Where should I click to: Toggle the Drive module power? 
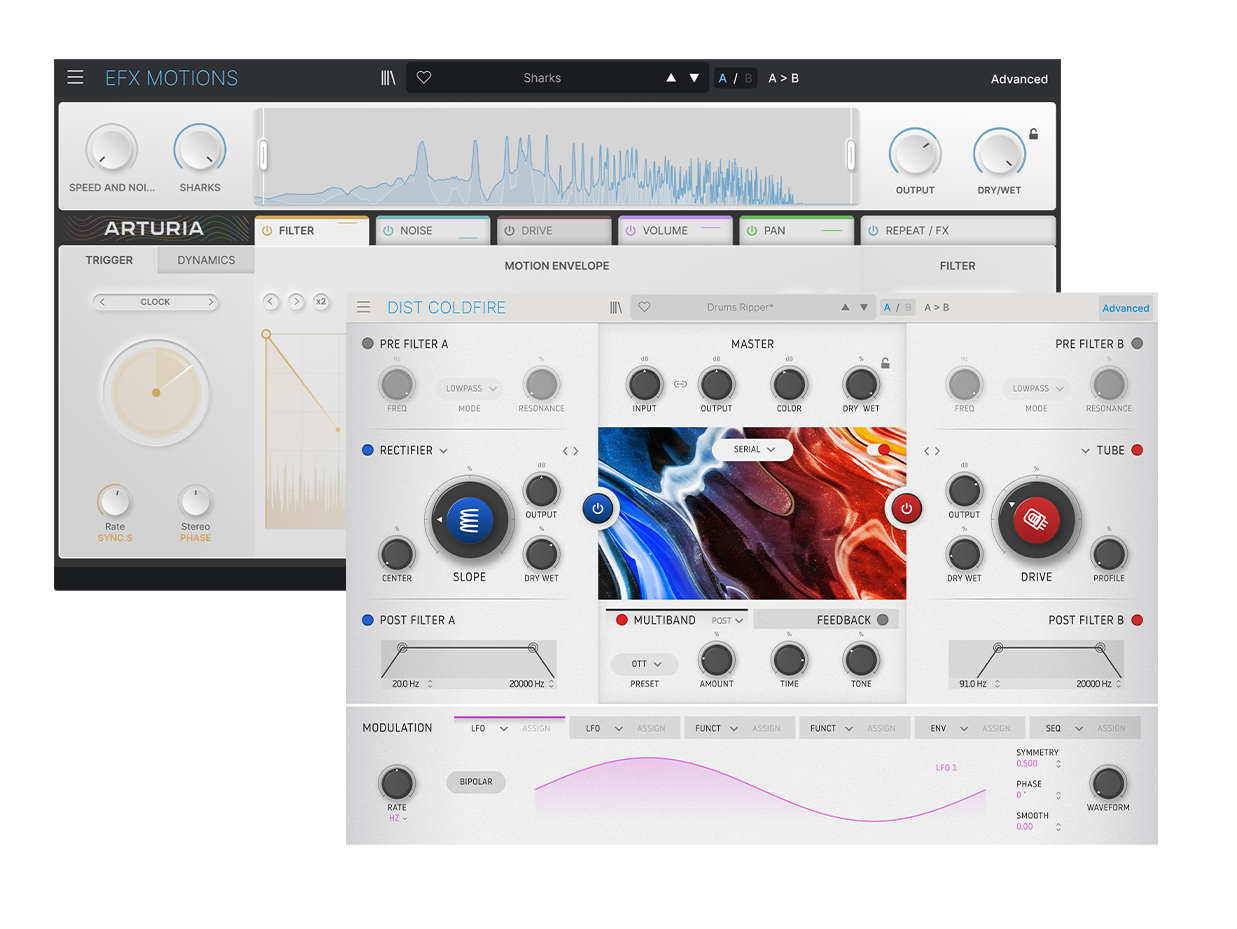click(x=509, y=231)
